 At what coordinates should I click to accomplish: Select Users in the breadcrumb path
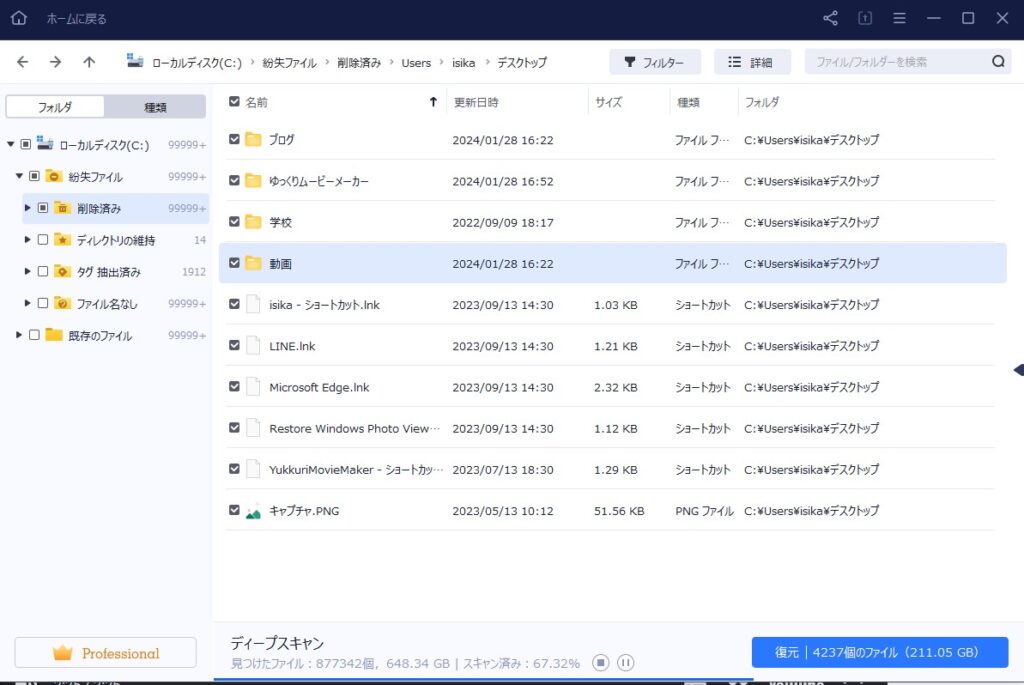point(416,63)
